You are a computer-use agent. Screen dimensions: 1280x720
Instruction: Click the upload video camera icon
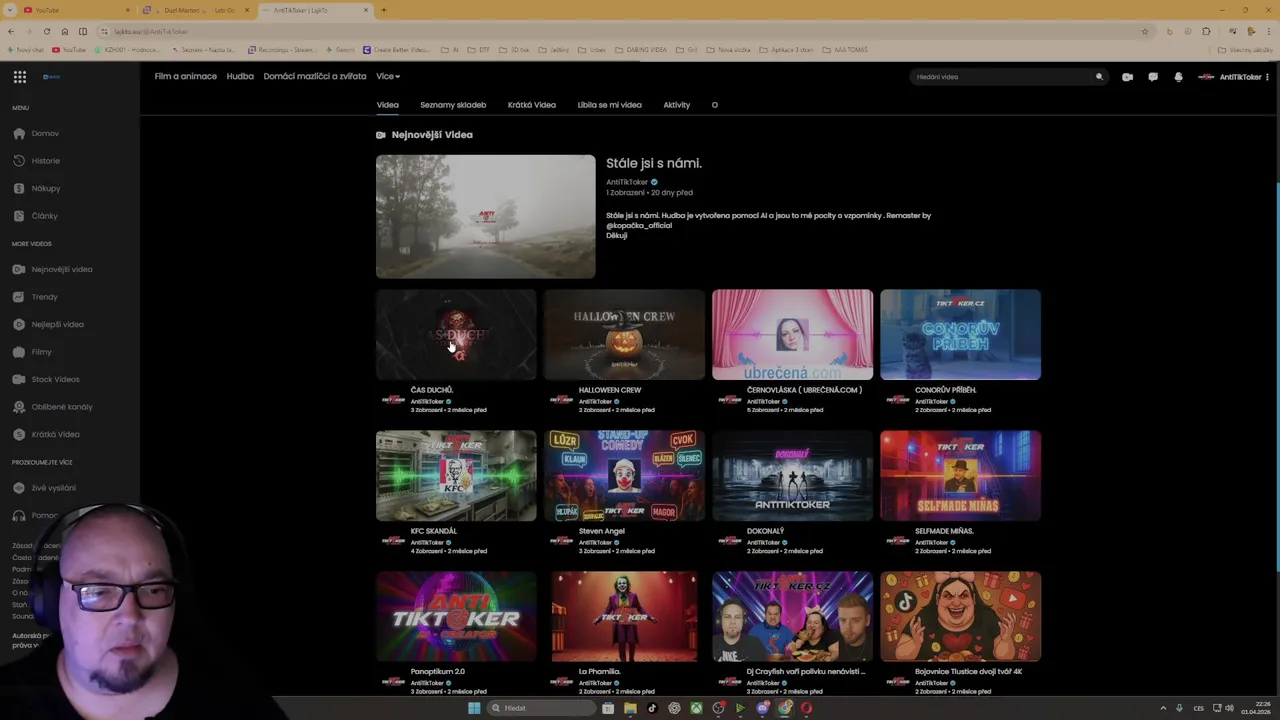(x=1127, y=77)
